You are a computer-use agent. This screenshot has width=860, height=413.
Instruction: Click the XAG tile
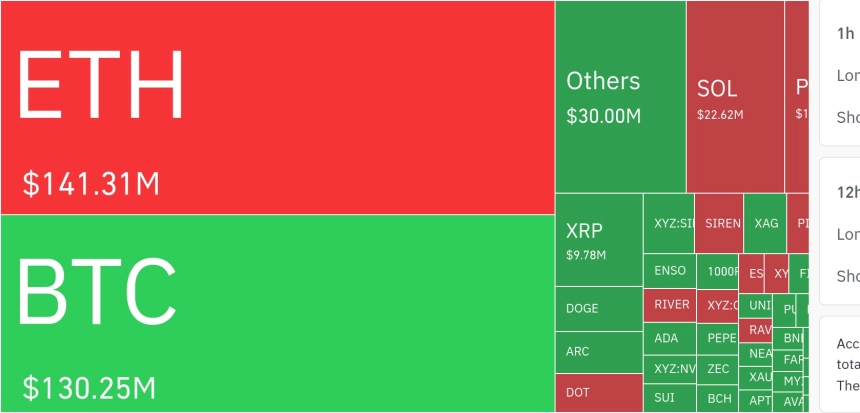(x=766, y=223)
